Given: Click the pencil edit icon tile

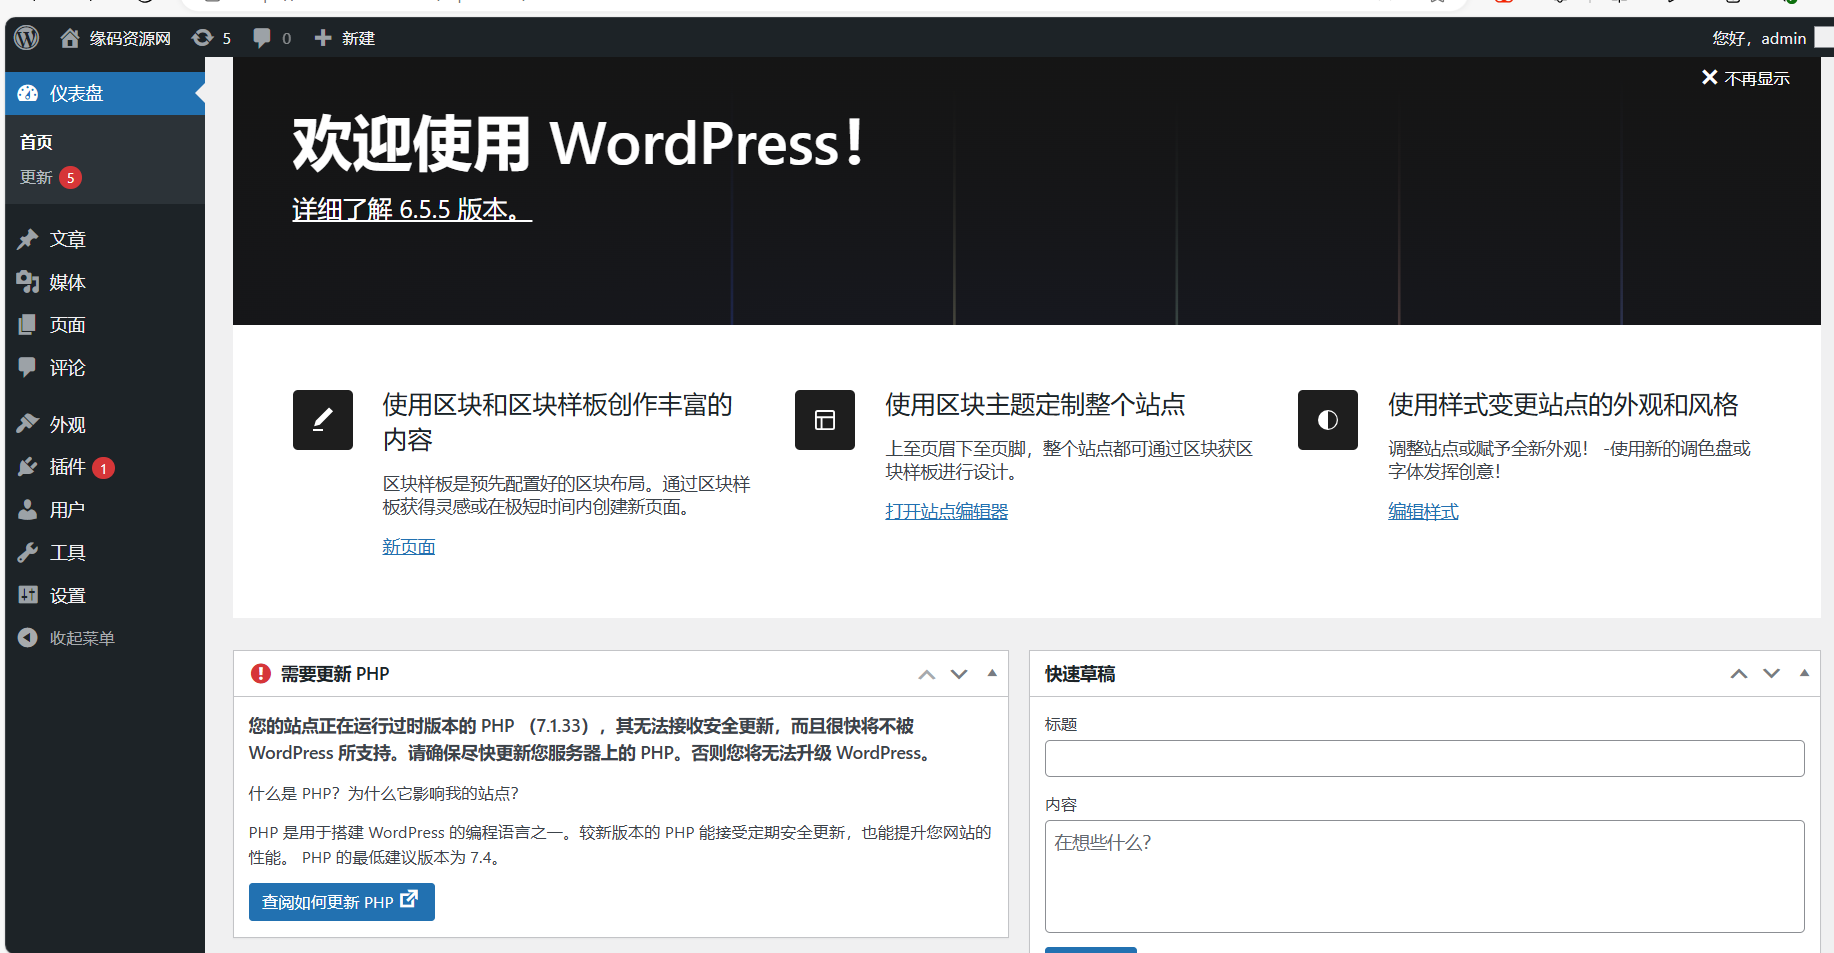Looking at the screenshot, I should click(x=323, y=420).
